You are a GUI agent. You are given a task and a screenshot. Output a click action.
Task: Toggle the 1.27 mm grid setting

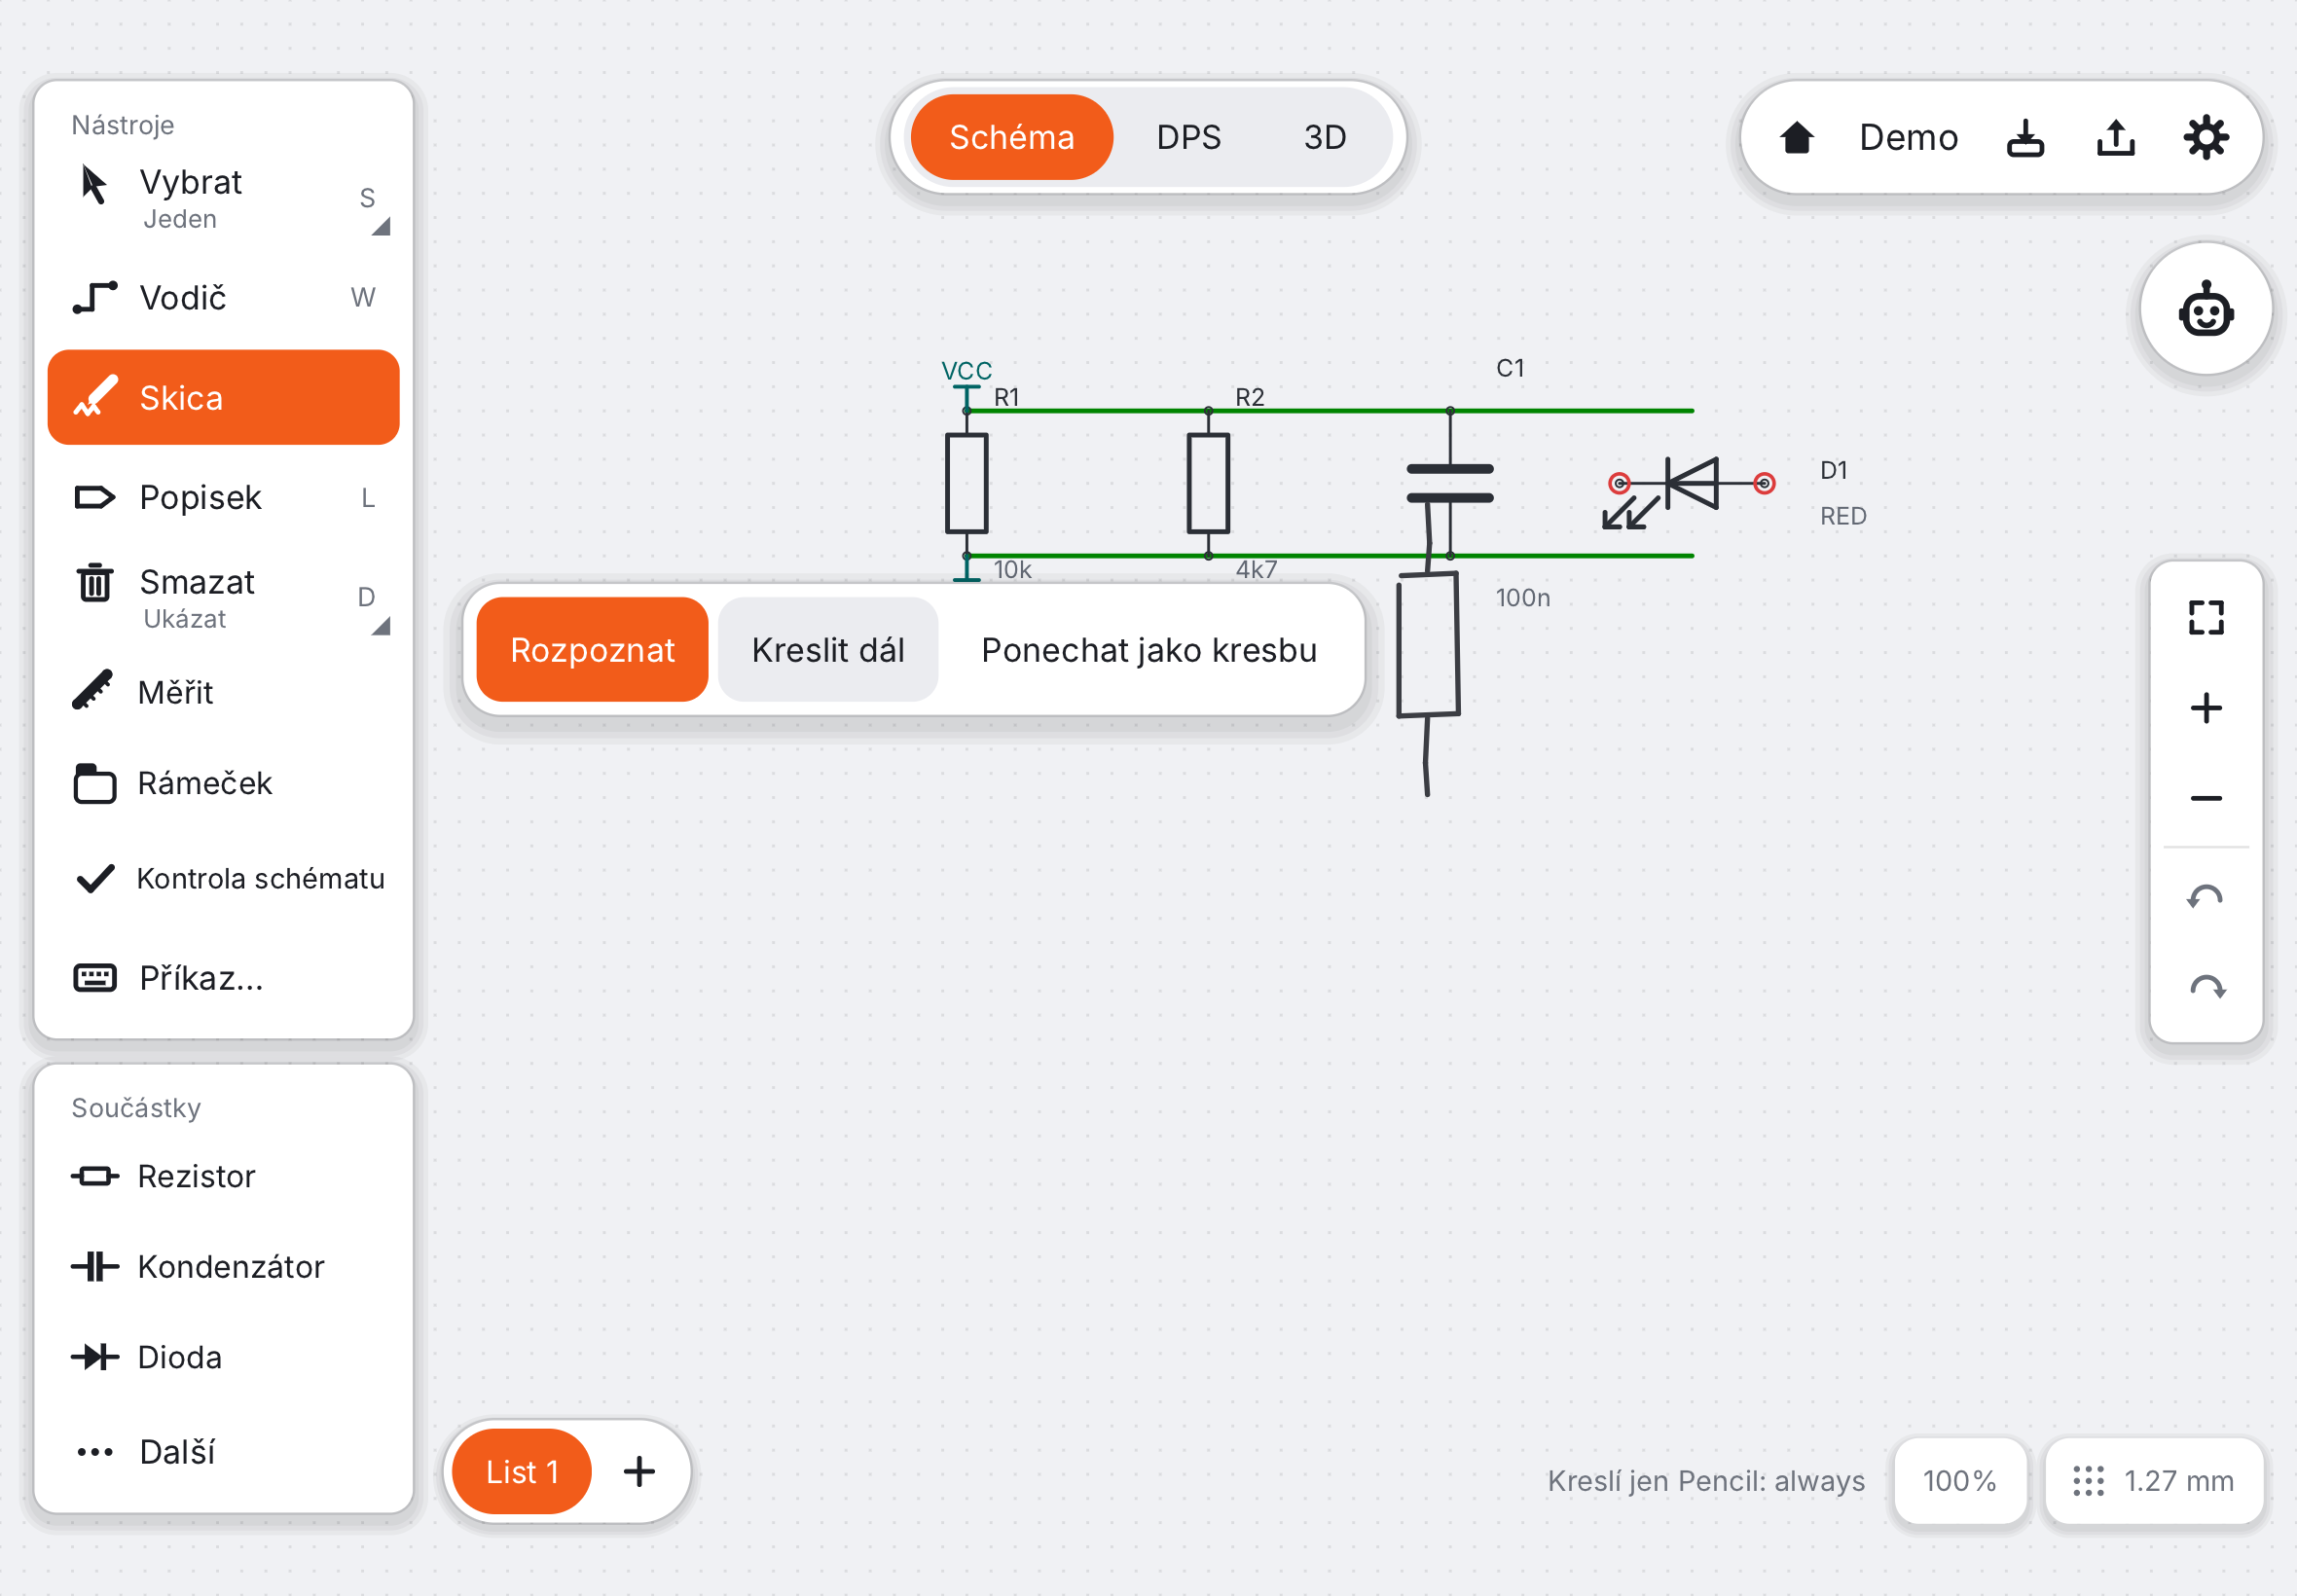click(2154, 1481)
